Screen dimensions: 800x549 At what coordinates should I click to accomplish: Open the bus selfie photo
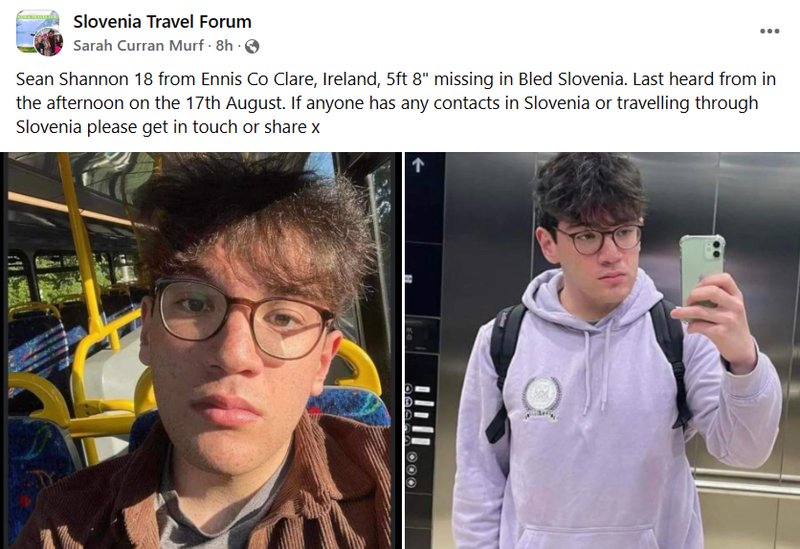pos(201,351)
